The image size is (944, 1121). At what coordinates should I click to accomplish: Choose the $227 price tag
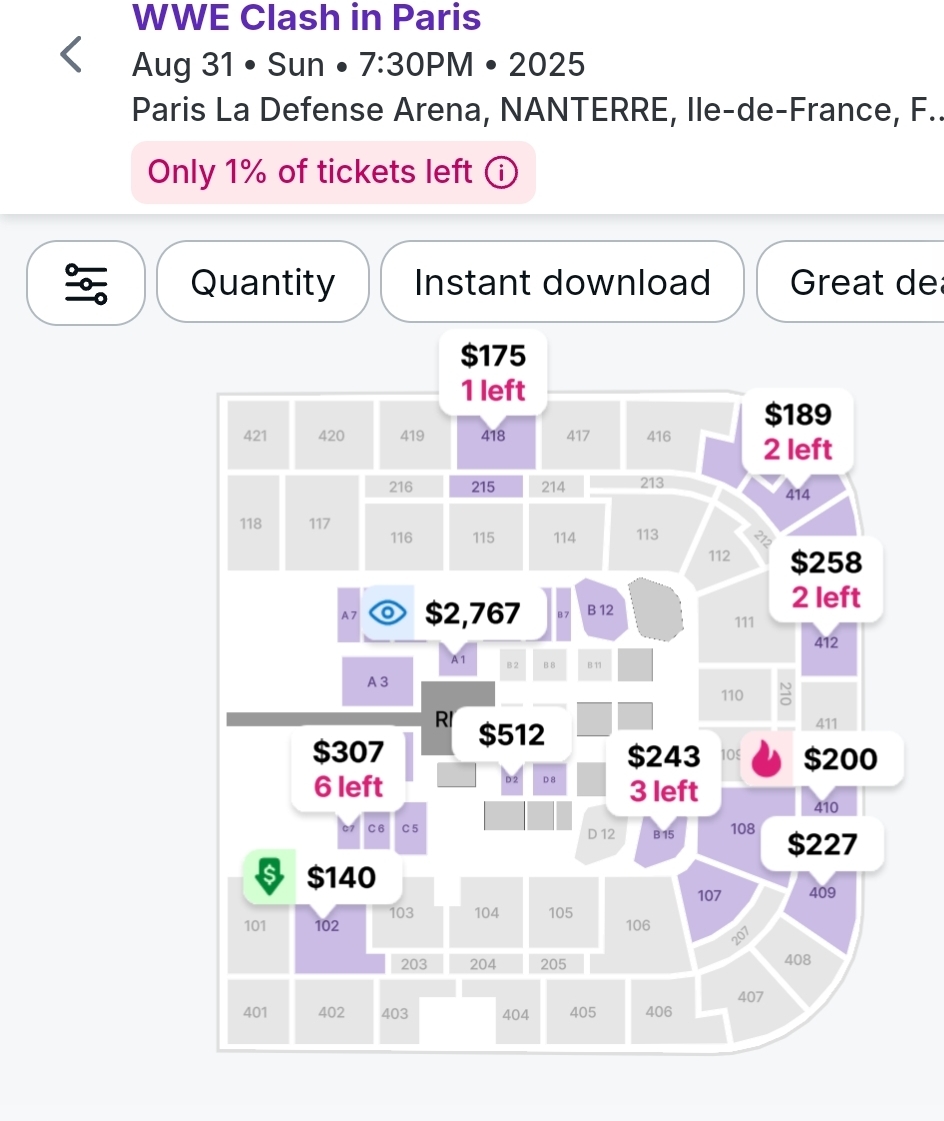(822, 845)
